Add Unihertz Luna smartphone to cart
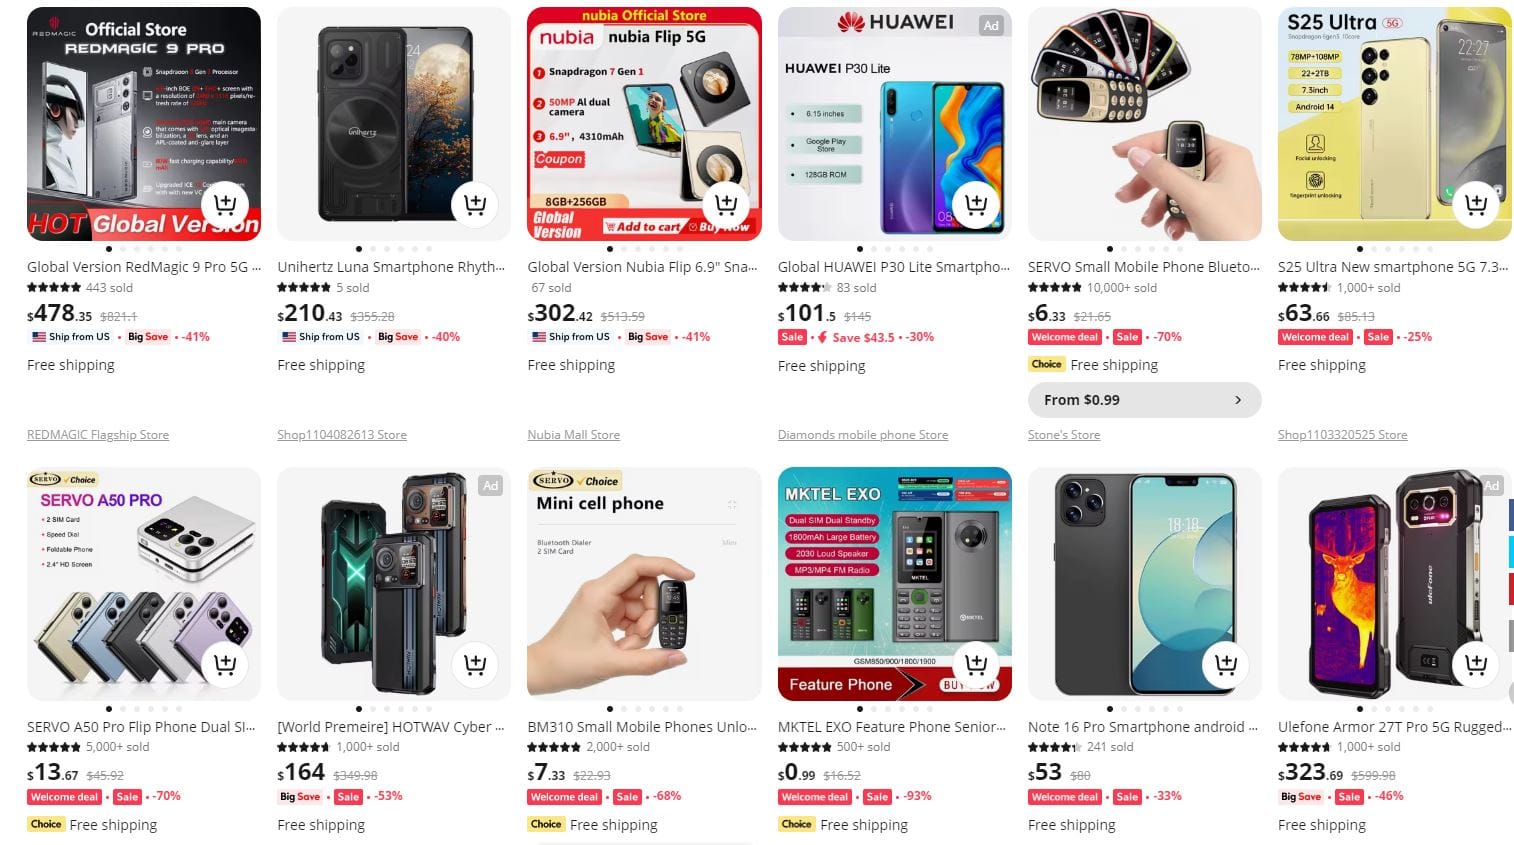The height and width of the screenshot is (845, 1514). 475,204
